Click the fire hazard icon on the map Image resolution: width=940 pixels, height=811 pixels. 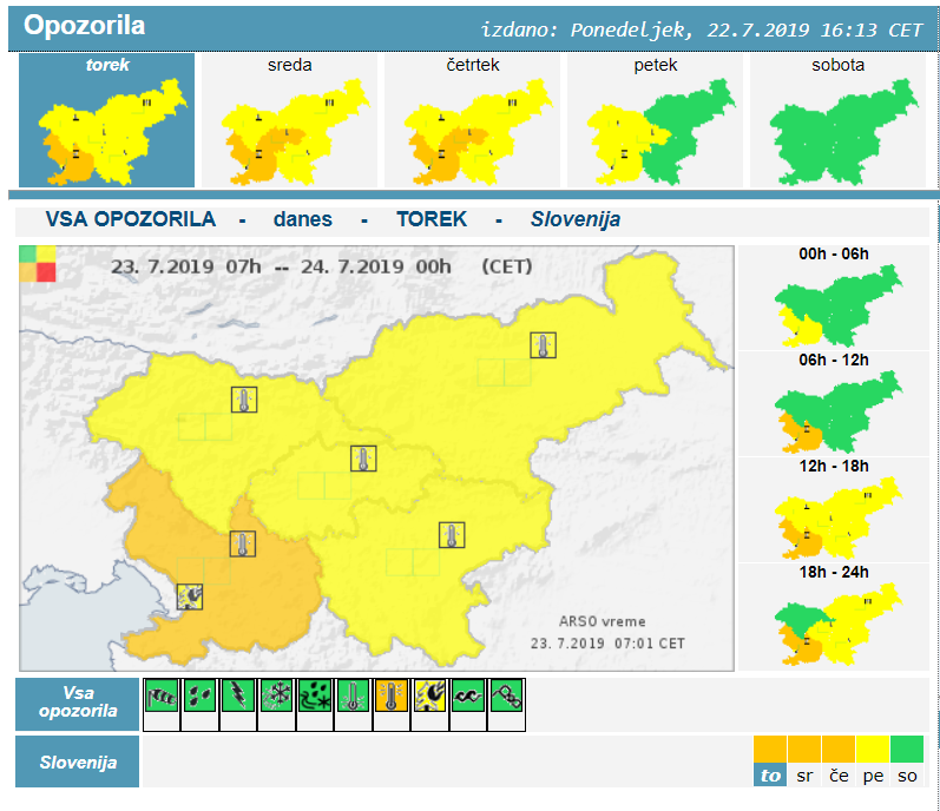click(189, 597)
